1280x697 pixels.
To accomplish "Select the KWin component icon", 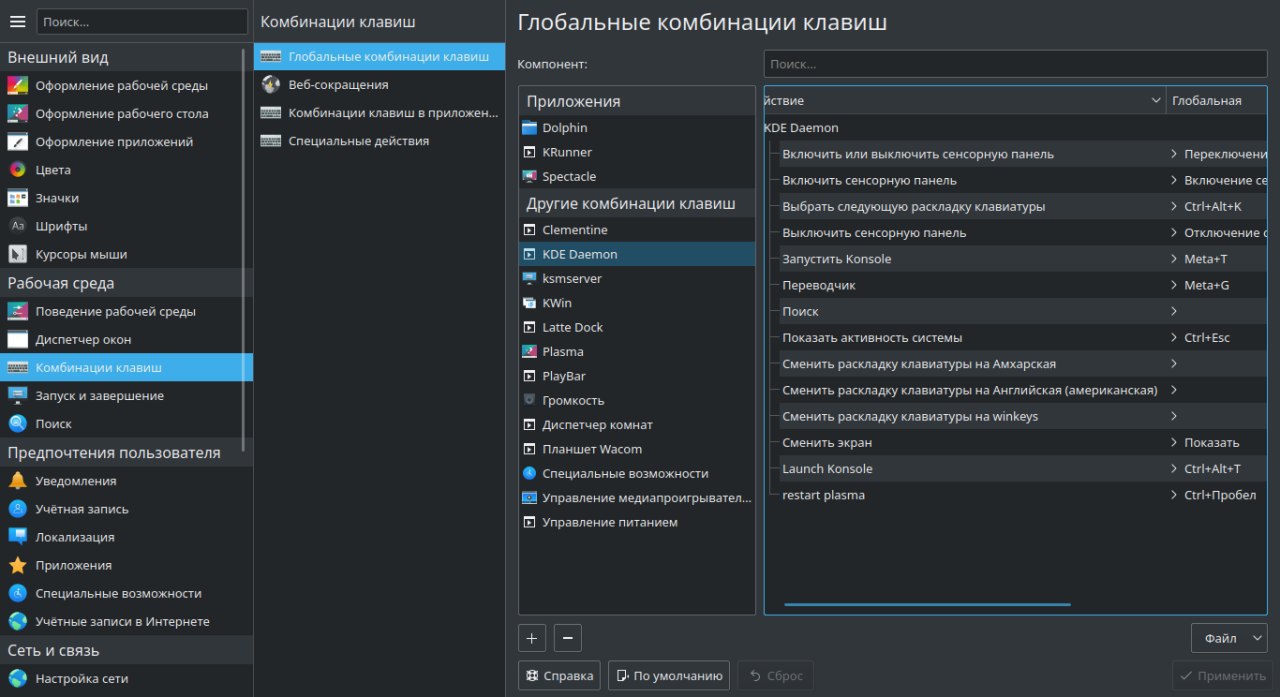I will point(530,302).
